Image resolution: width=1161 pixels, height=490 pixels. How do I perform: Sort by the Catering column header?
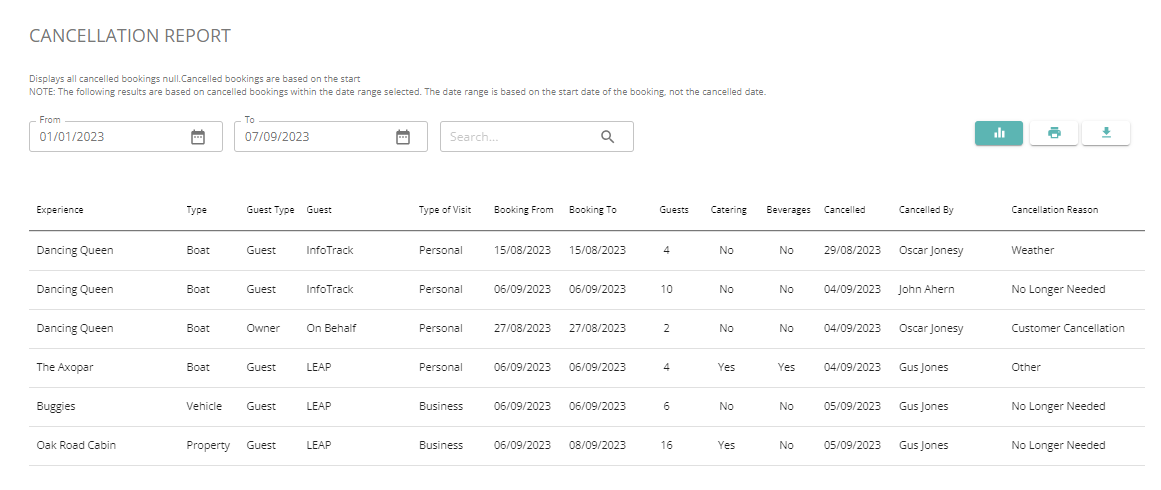point(729,209)
